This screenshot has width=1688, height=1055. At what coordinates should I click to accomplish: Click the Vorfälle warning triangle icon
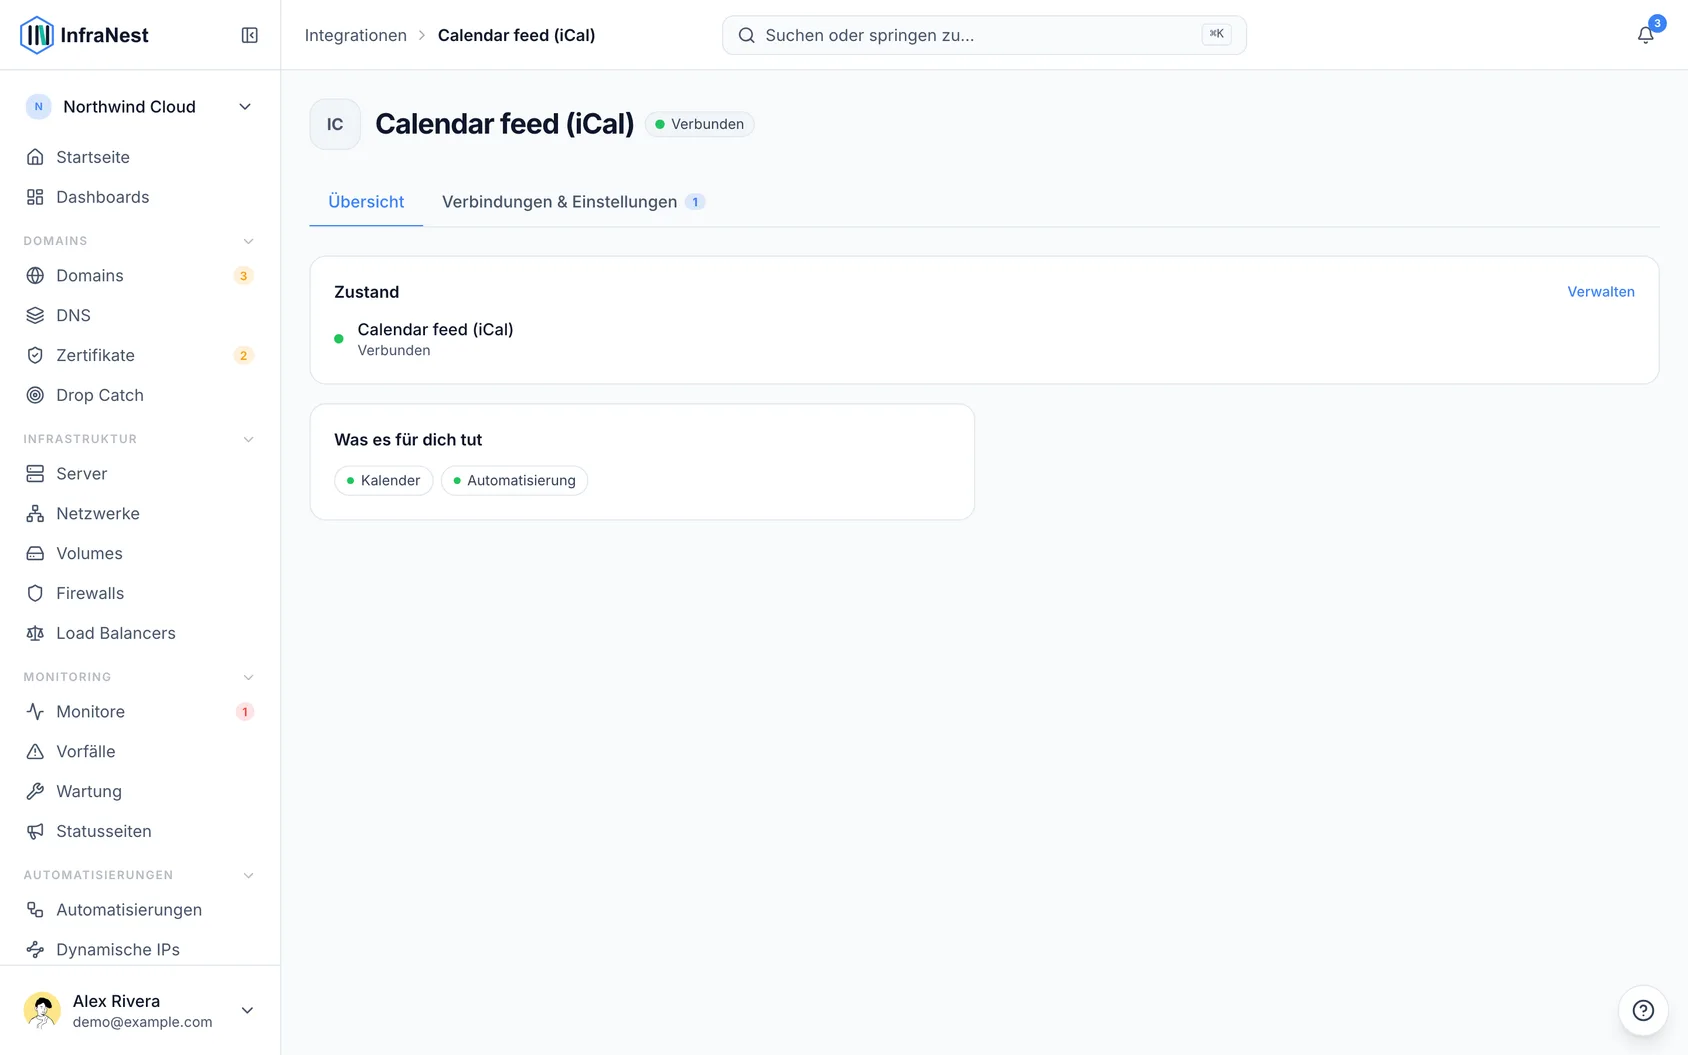(x=35, y=751)
